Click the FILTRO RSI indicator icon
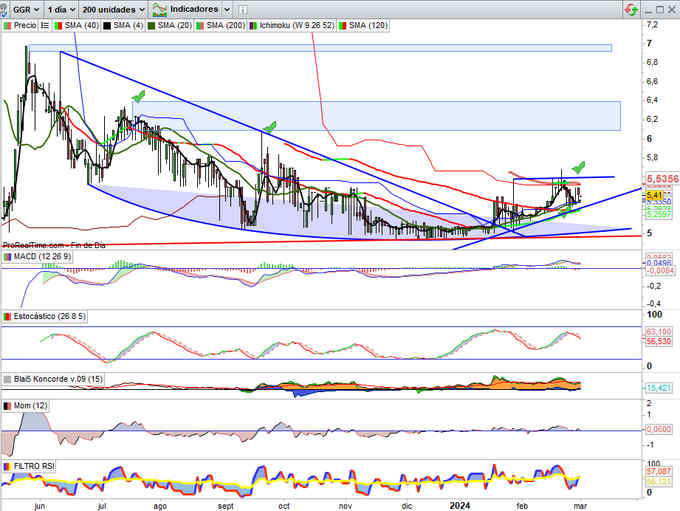 pyautogui.click(x=8, y=466)
